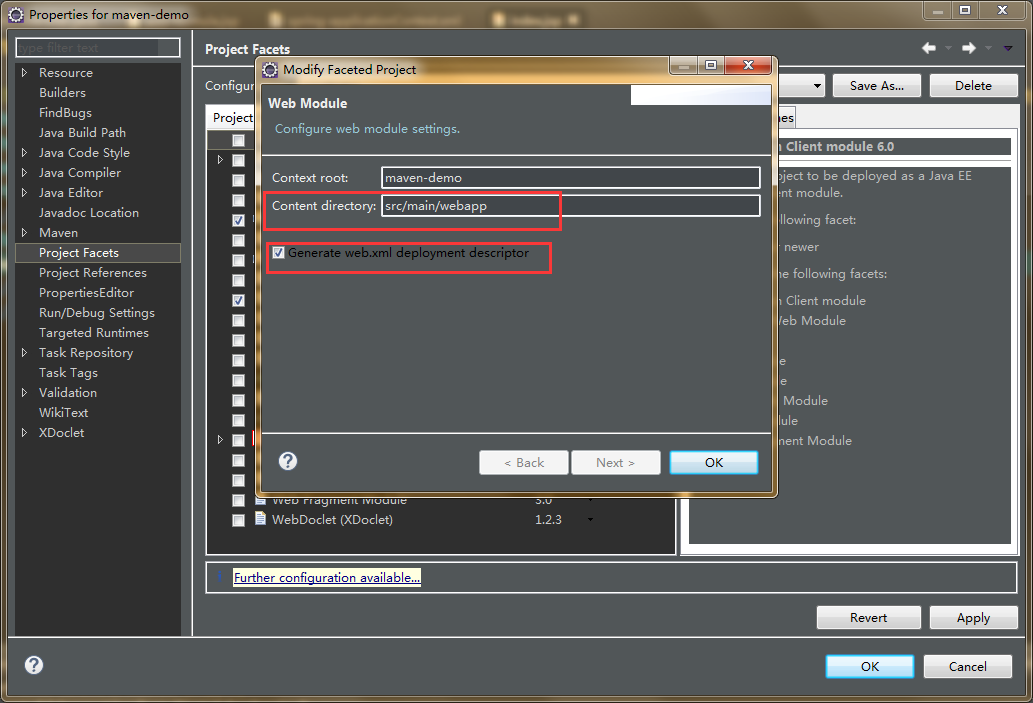
Task: Click the help icon in Modify Faceted Project
Action: click(x=288, y=461)
